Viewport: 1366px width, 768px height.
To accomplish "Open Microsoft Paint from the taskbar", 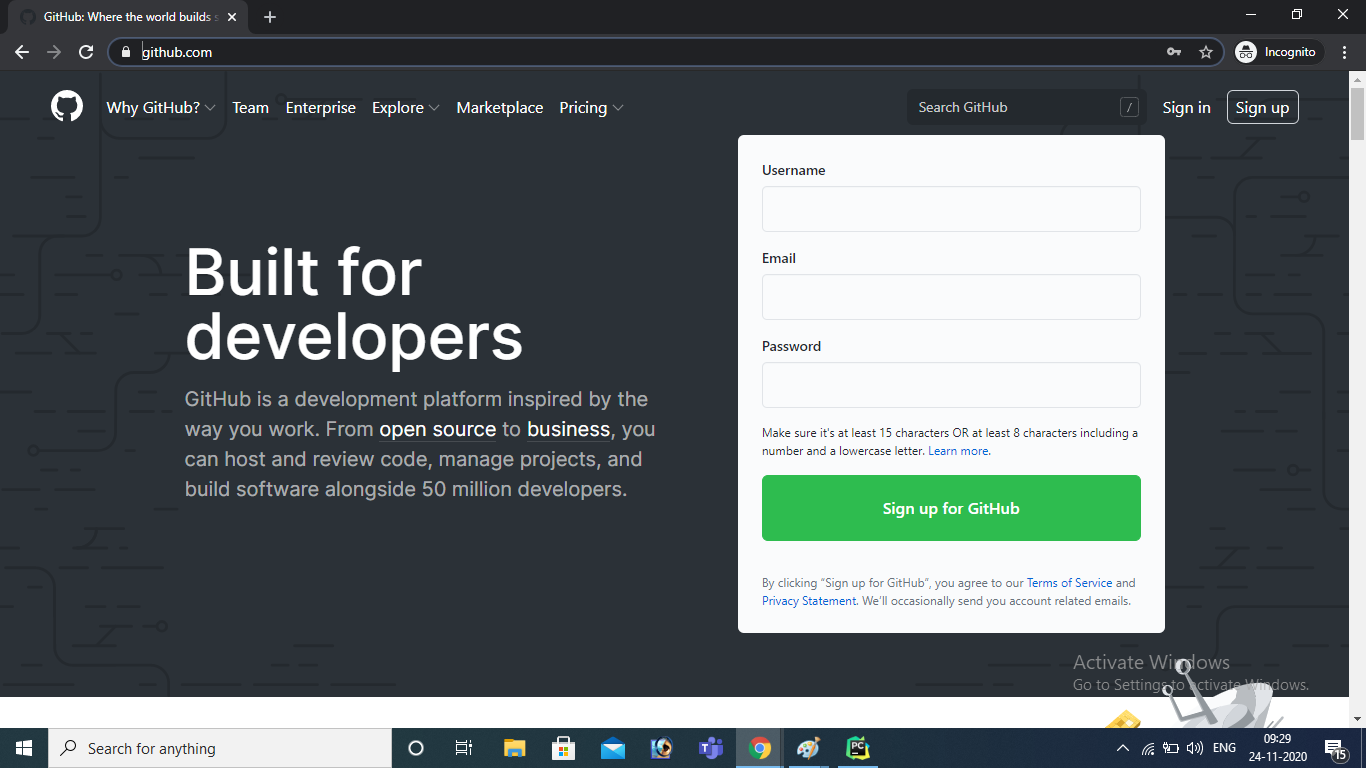I will pos(808,747).
